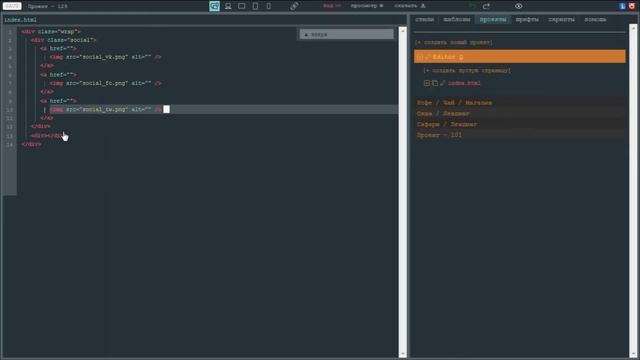Screen dimensions: 640x360
Task: Open the 'шаблоны' tab
Action: tap(457, 20)
